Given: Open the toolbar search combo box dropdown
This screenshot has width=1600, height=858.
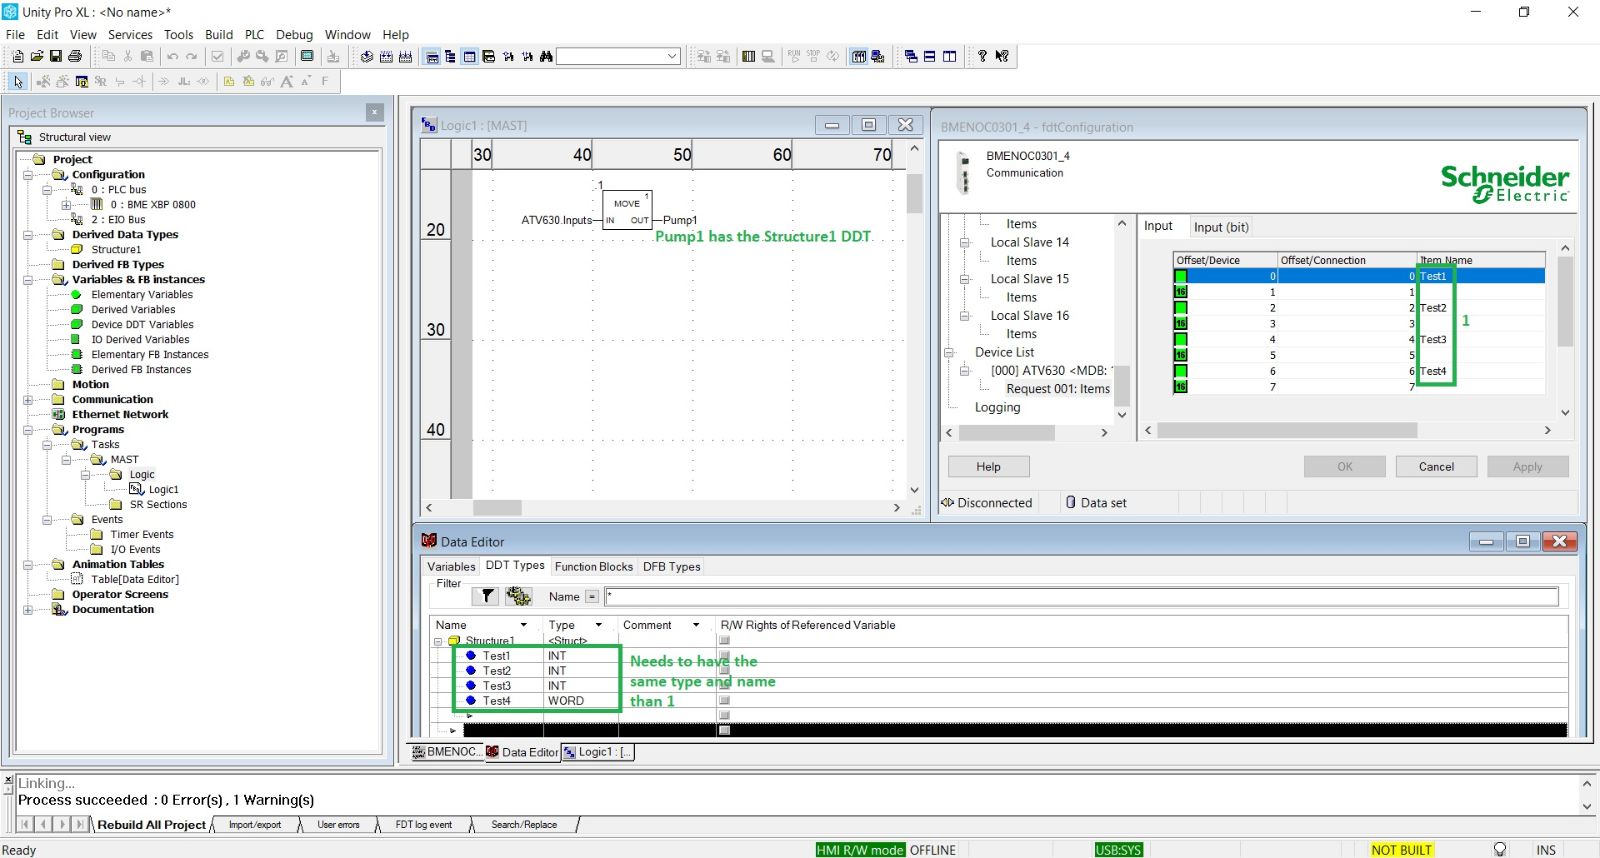Looking at the screenshot, I should tap(672, 57).
